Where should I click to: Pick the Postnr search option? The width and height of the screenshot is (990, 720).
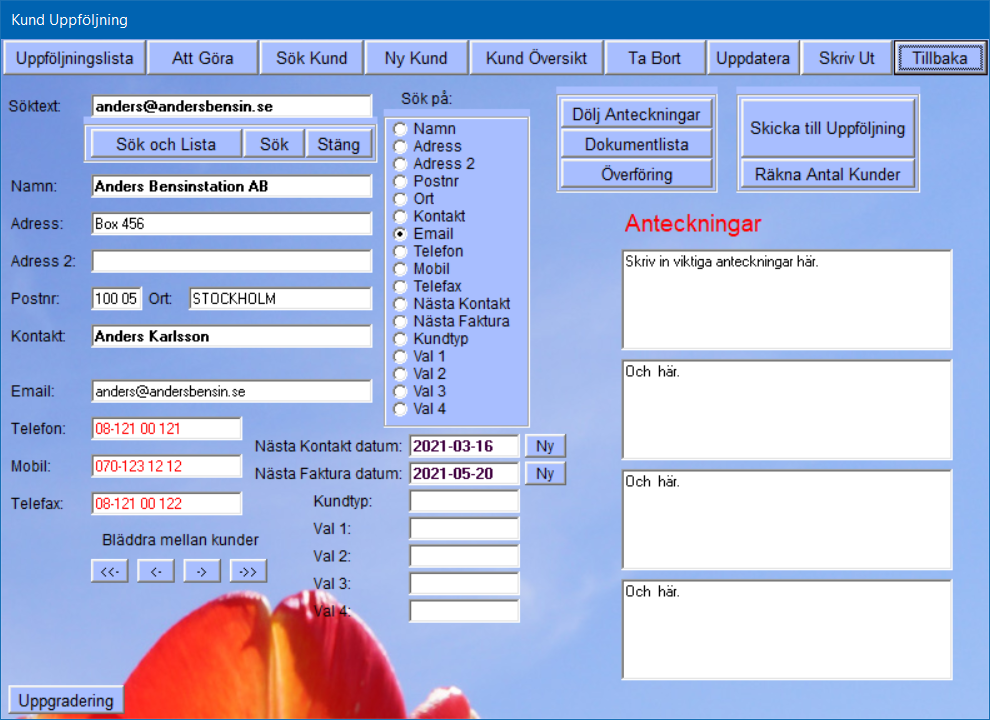click(x=401, y=181)
